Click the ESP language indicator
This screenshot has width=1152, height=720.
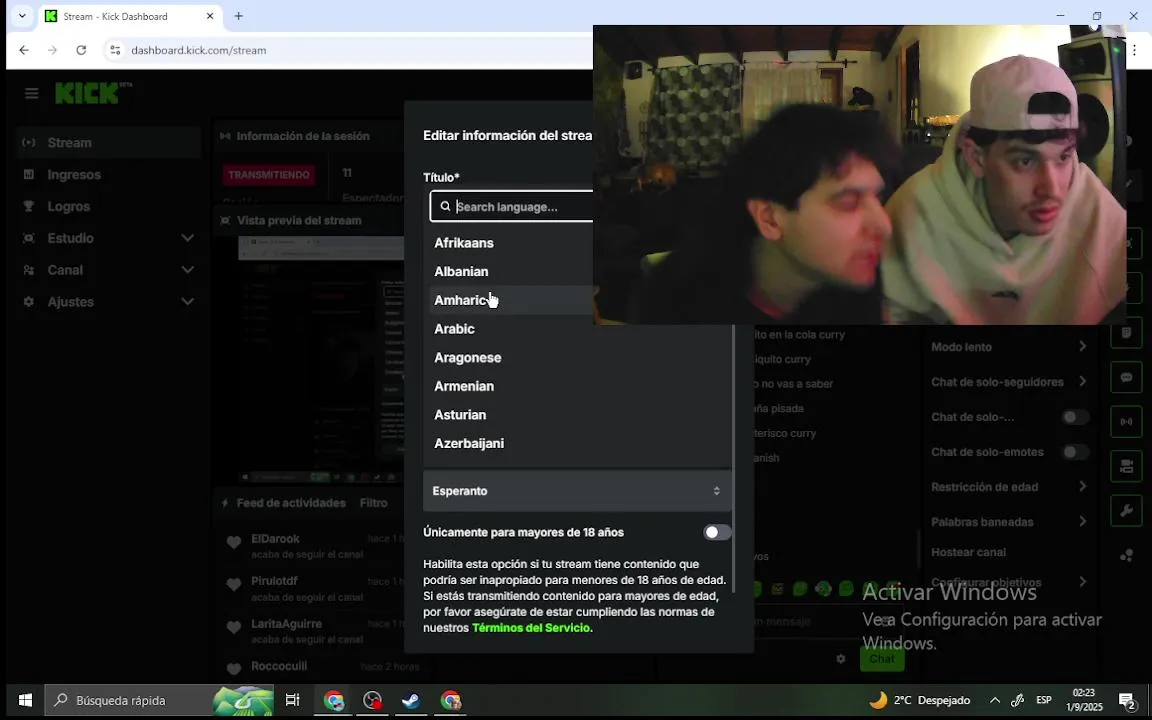click(x=1043, y=700)
